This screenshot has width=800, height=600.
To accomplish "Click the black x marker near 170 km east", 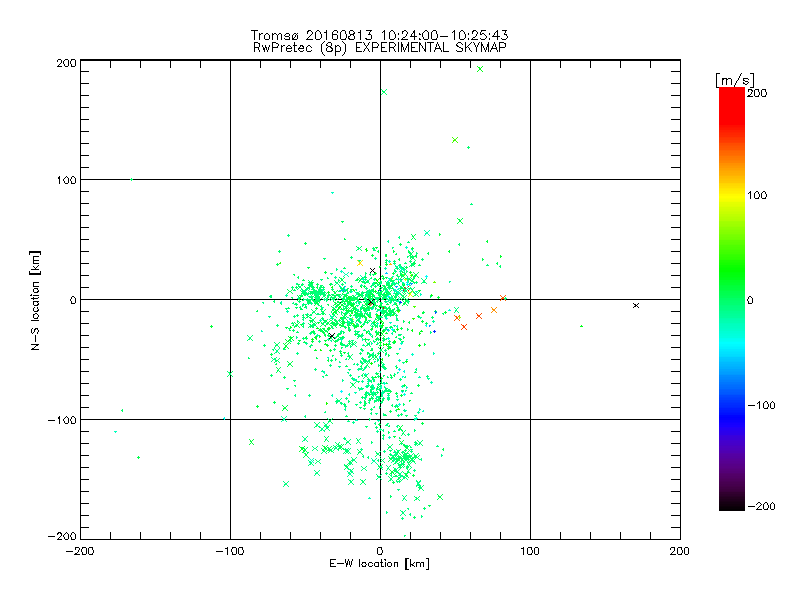I will (636, 306).
